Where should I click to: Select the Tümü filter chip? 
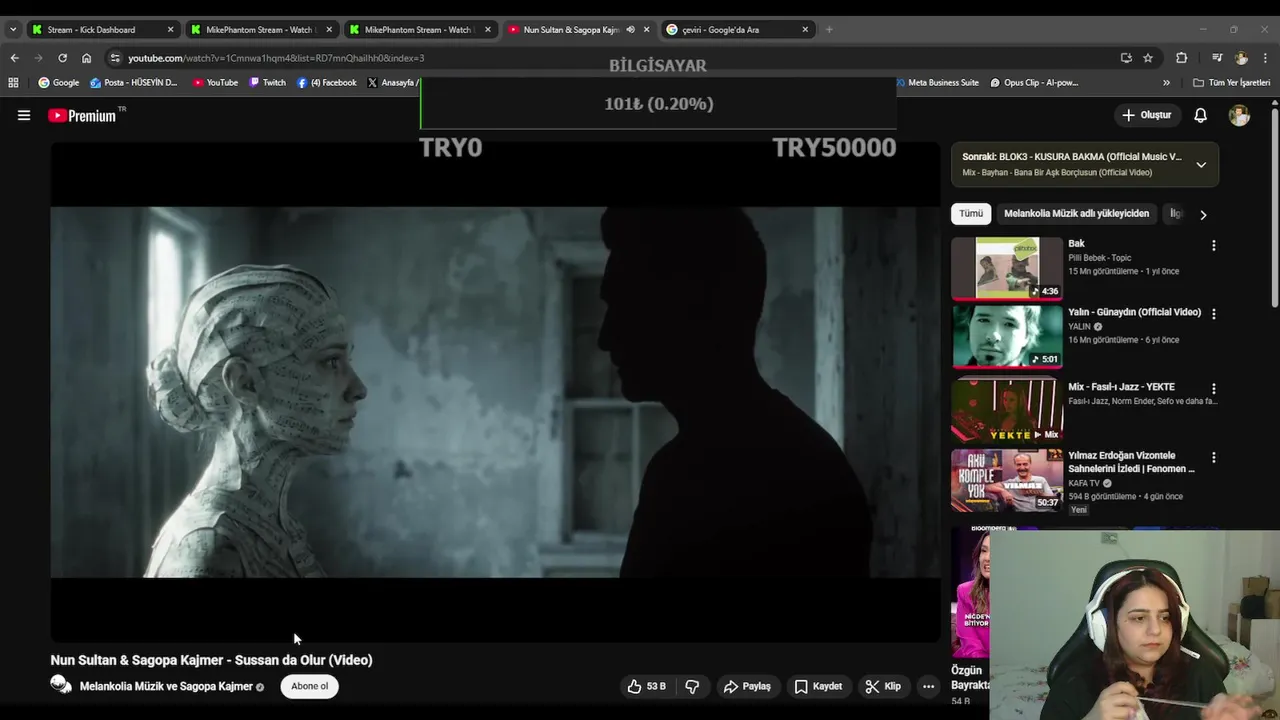[971, 213]
